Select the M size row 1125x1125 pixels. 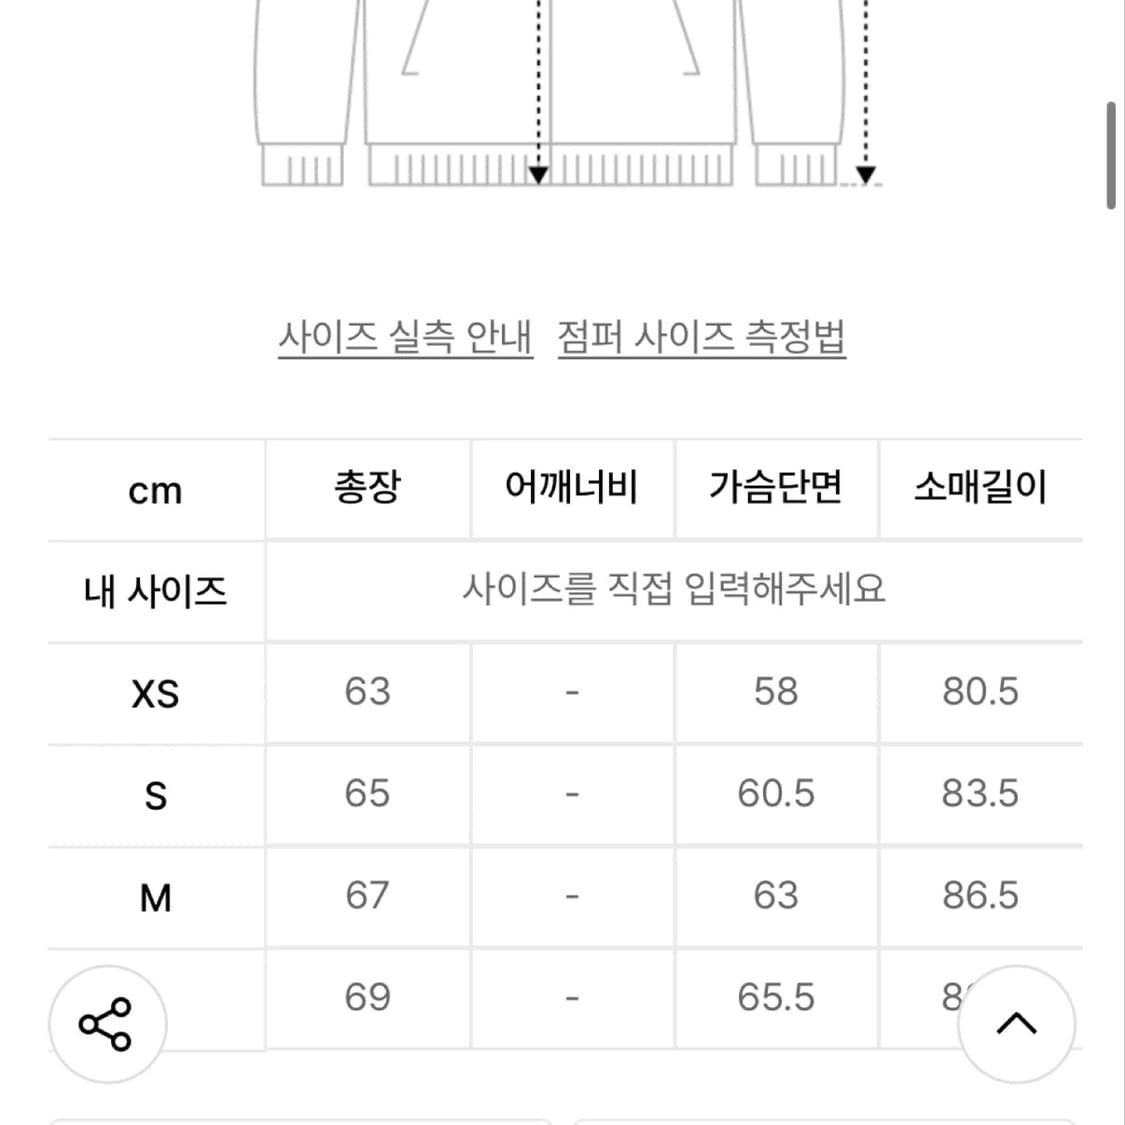156,896
